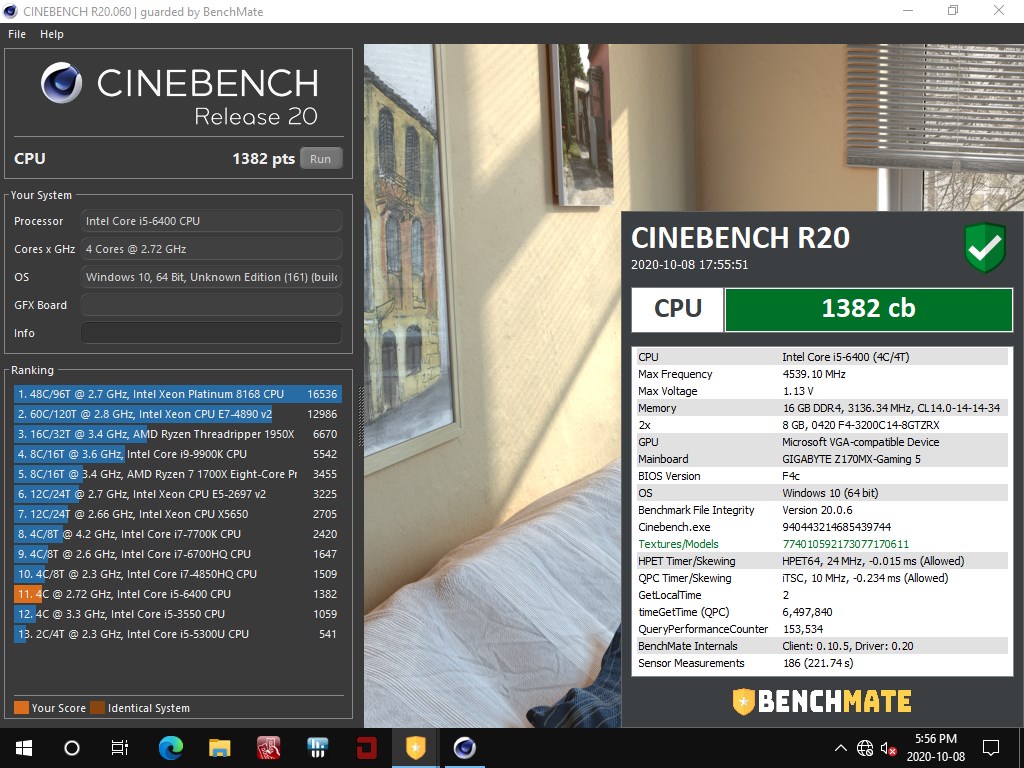Switch to BenchMate shield icon in taskbar
The height and width of the screenshot is (768, 1024).
point(415,748)
